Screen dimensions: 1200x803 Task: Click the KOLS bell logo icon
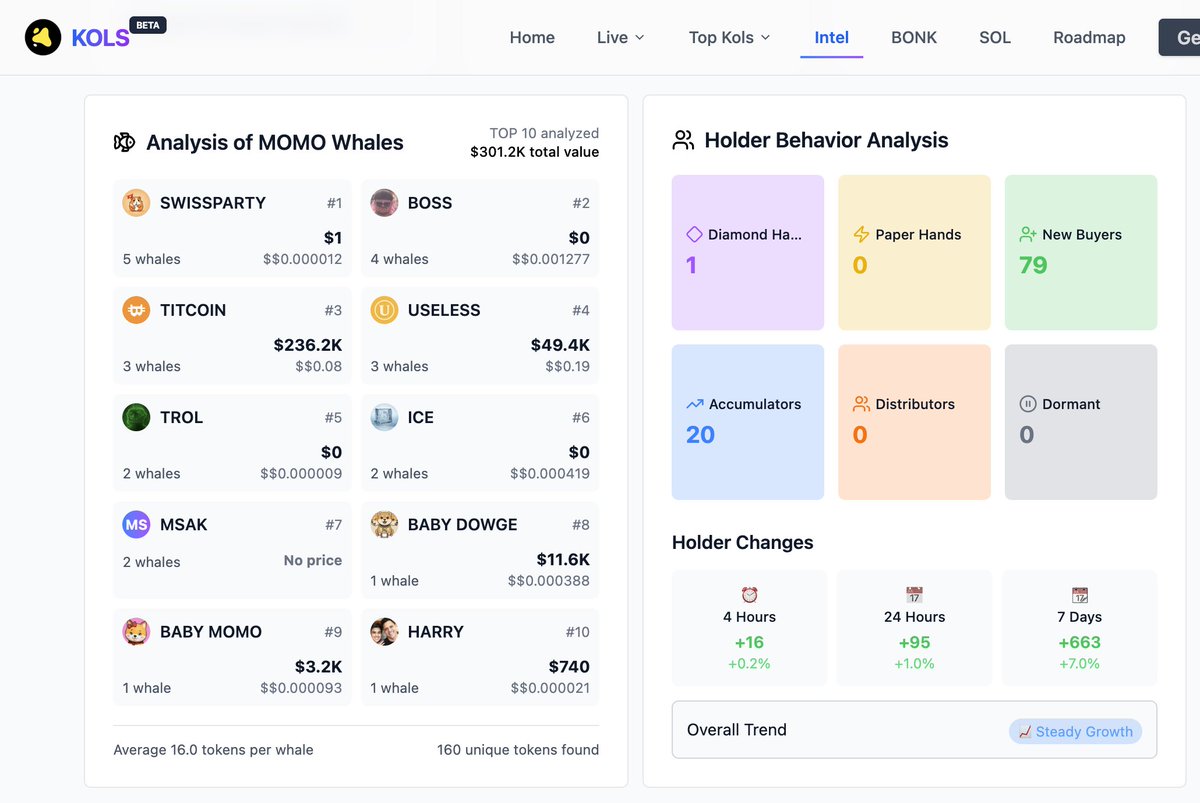tap(43, 37)
